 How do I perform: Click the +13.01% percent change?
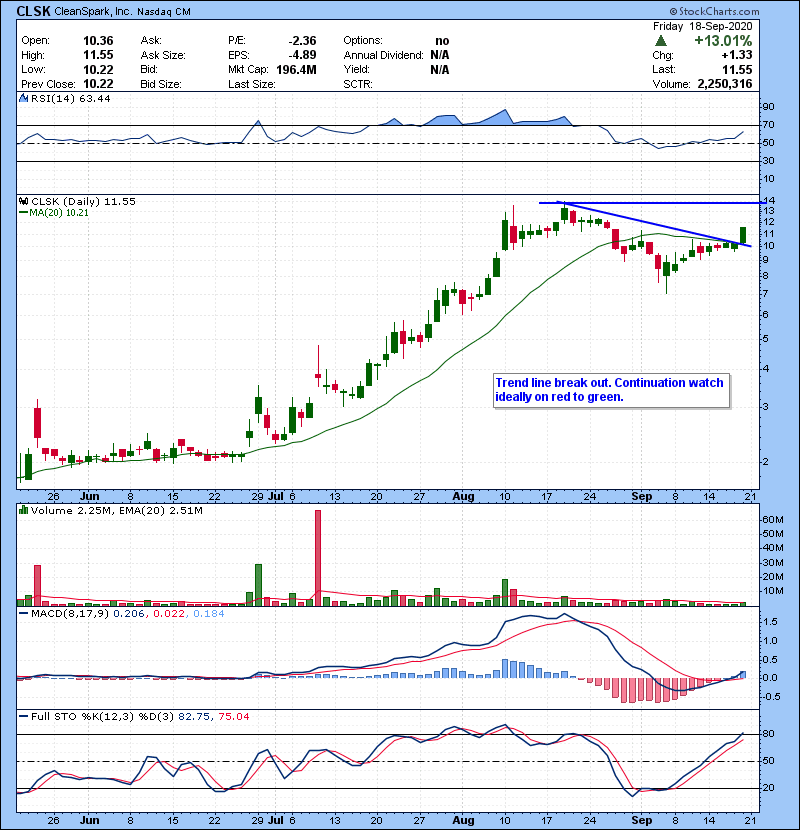[x=723, y=41]
